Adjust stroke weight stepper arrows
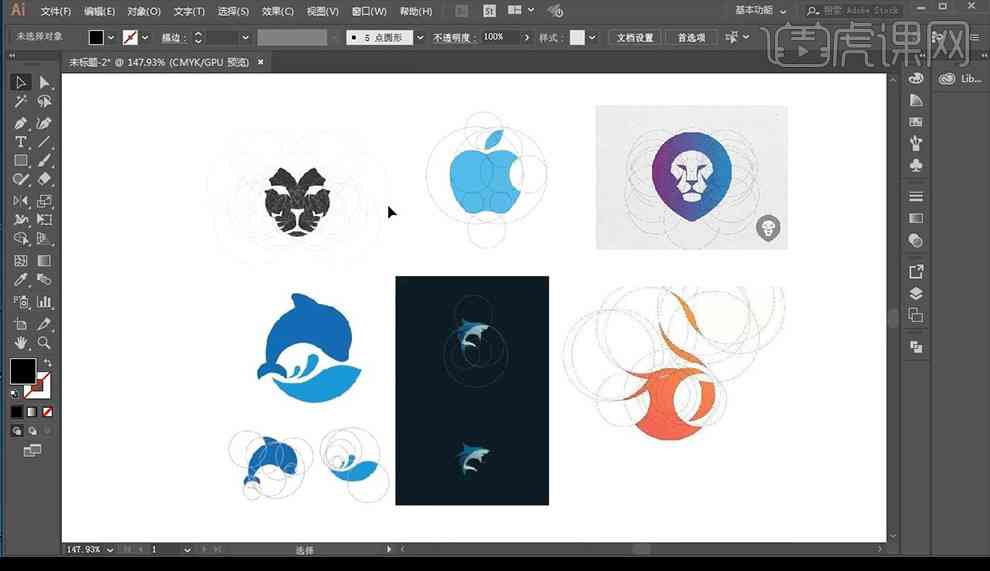This screenshot has width=990, height=571. tap(198, 38)
